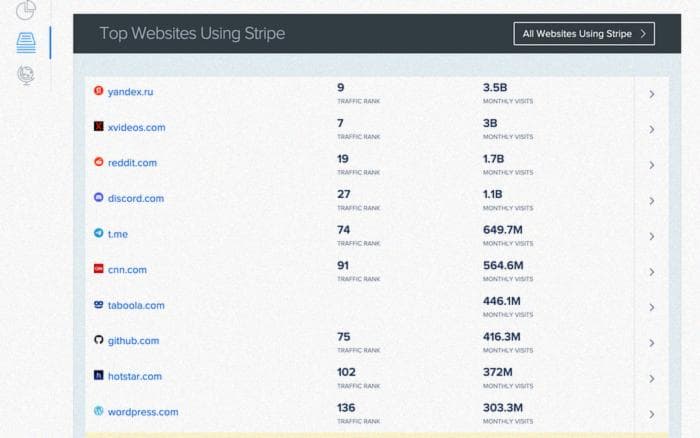Click the hotstar.com favicon

point(99,375)
